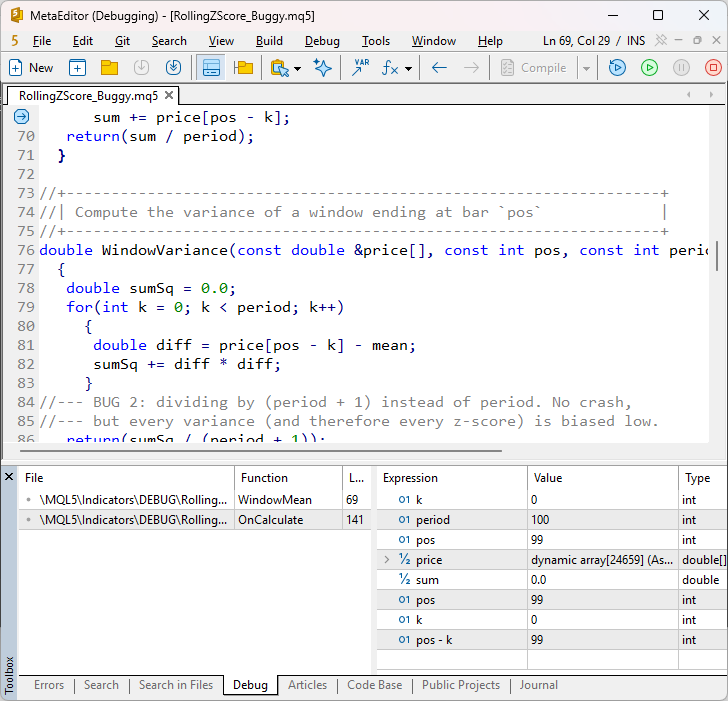728x701 pixels.
Task: Select the RollingZScore_Buggy.mq5 tab
Action: click(88, 96)
